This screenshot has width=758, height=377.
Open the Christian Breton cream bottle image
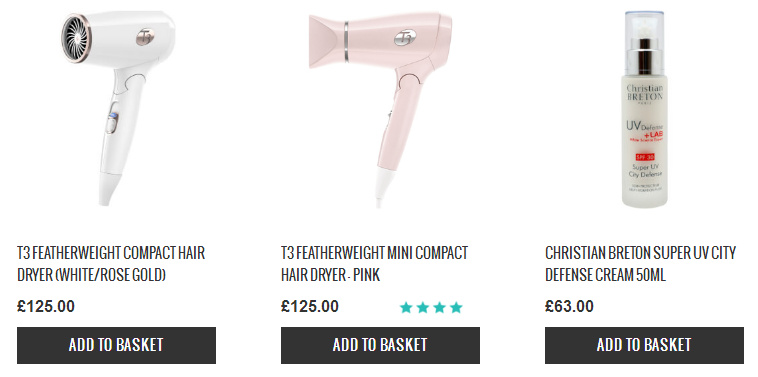(x=644, y=109)
